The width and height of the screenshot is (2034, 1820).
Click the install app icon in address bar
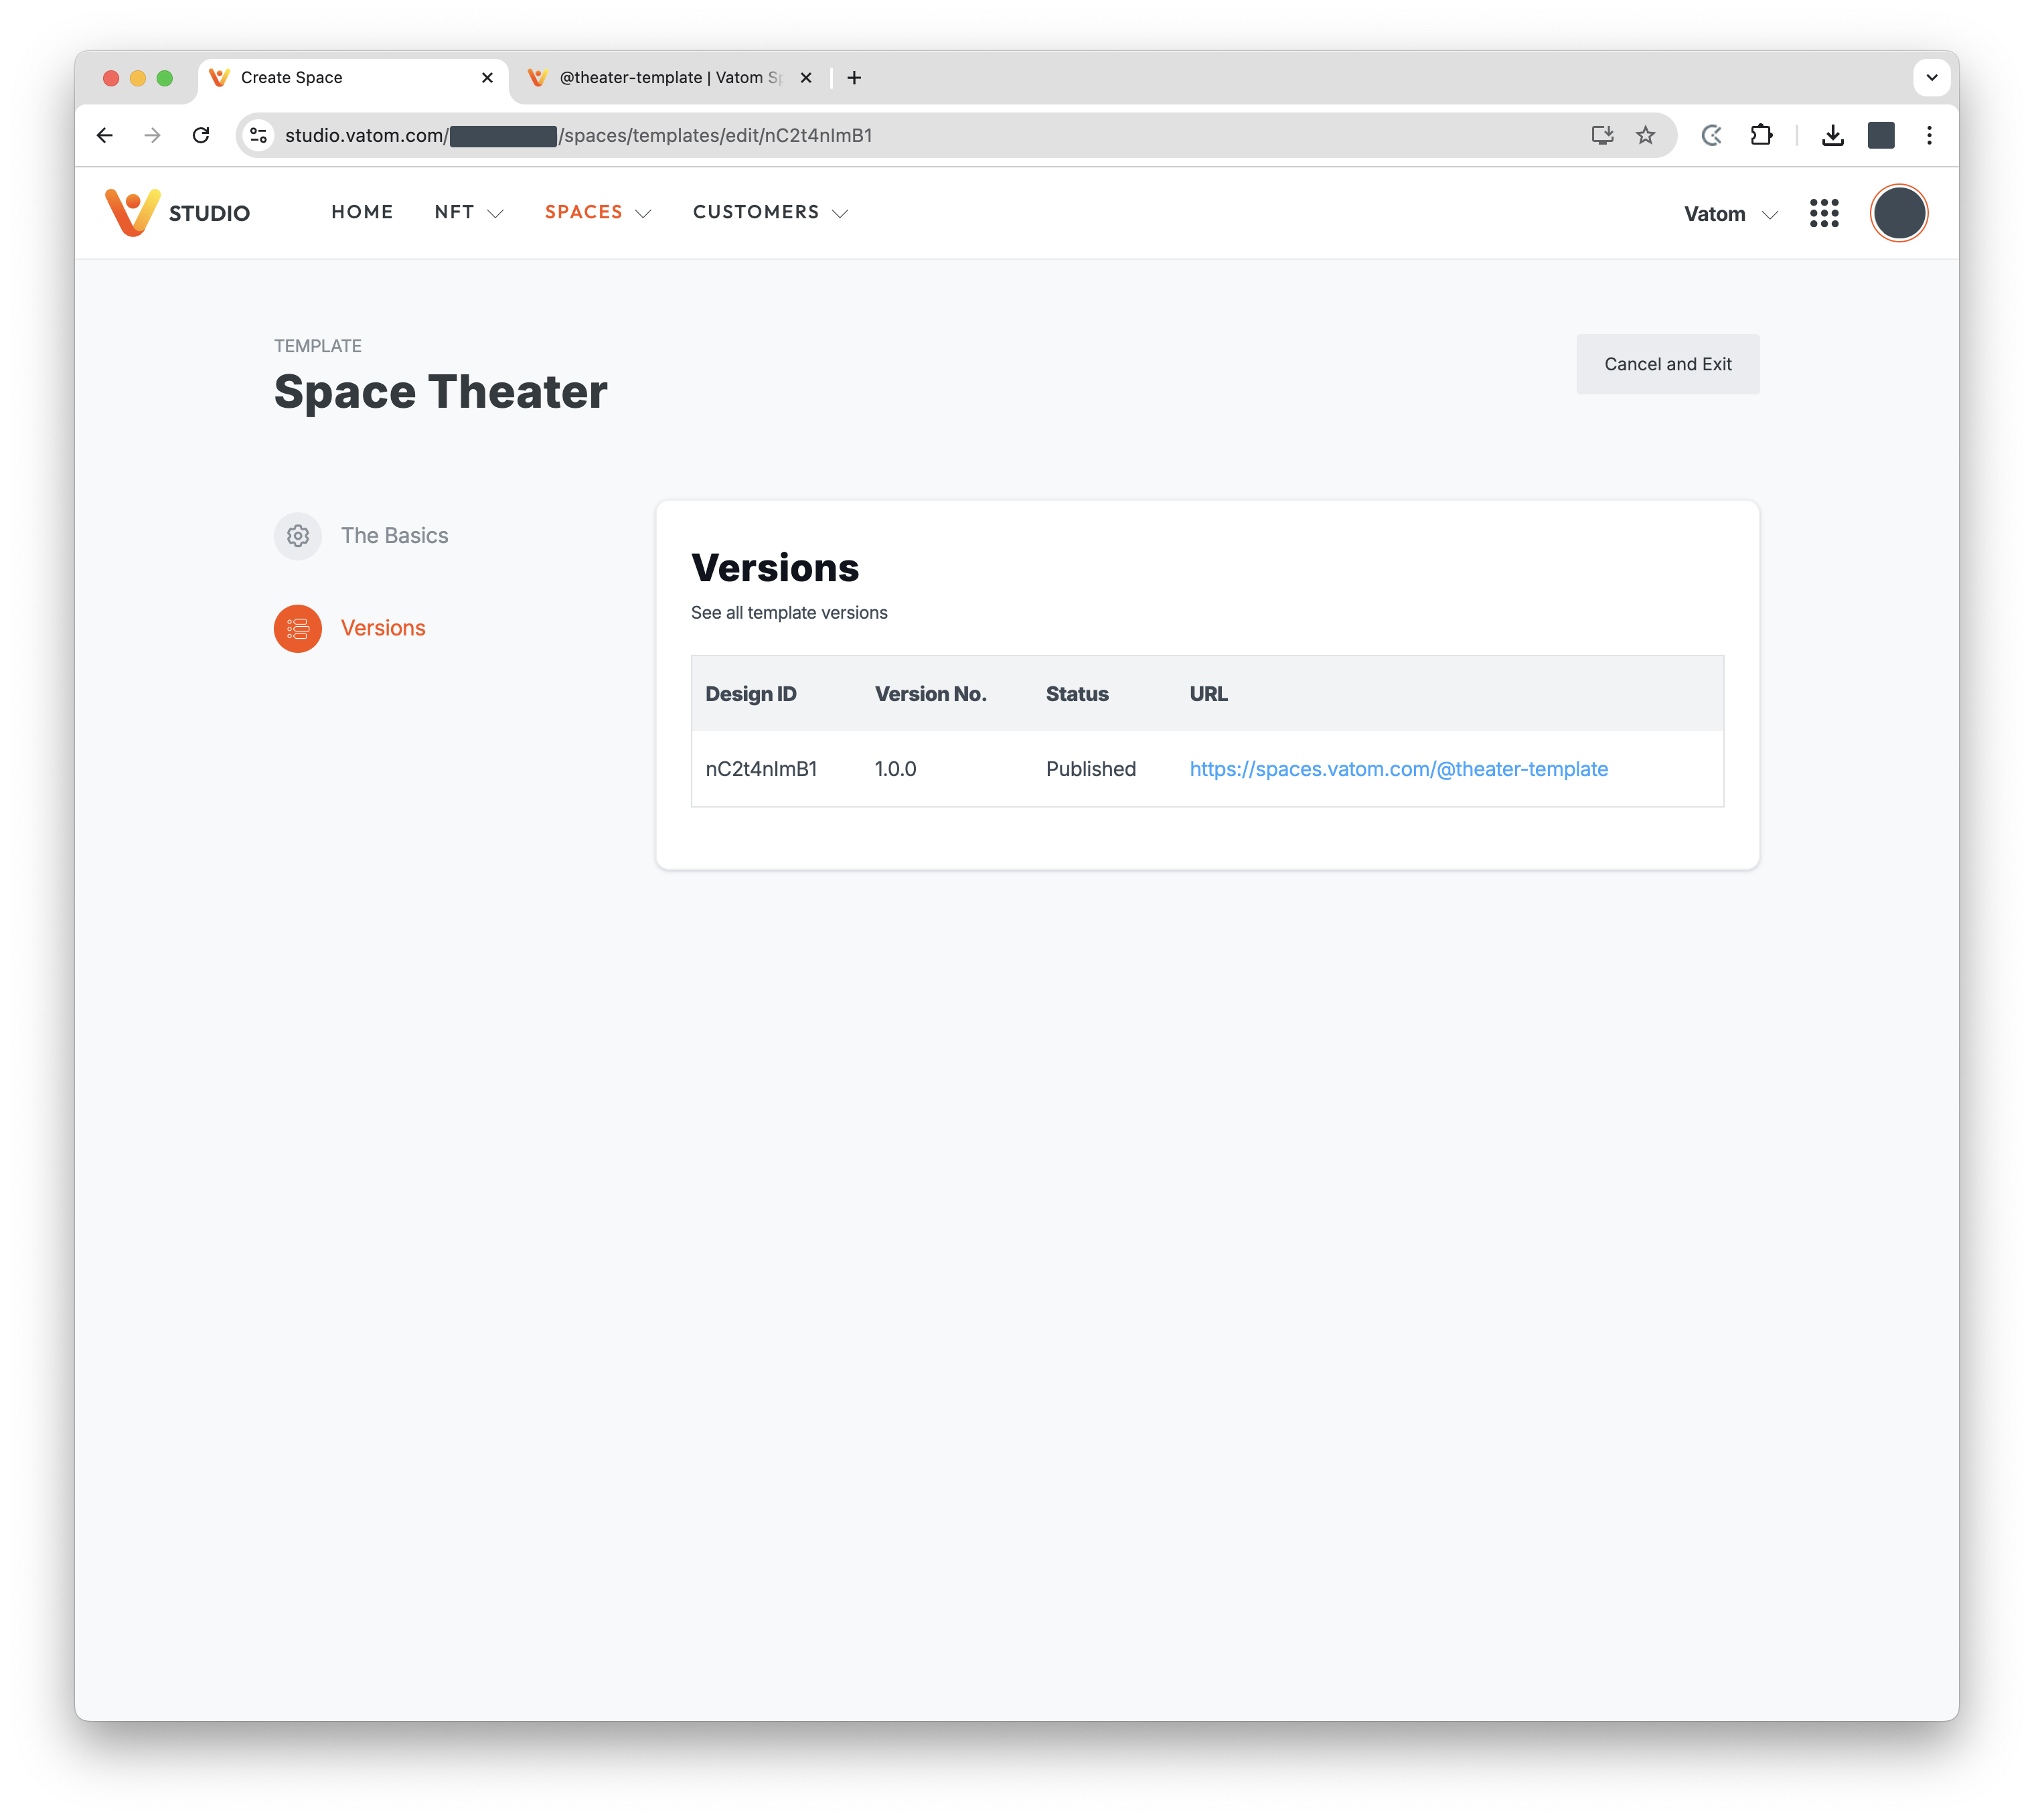[x=1602, y=135]
